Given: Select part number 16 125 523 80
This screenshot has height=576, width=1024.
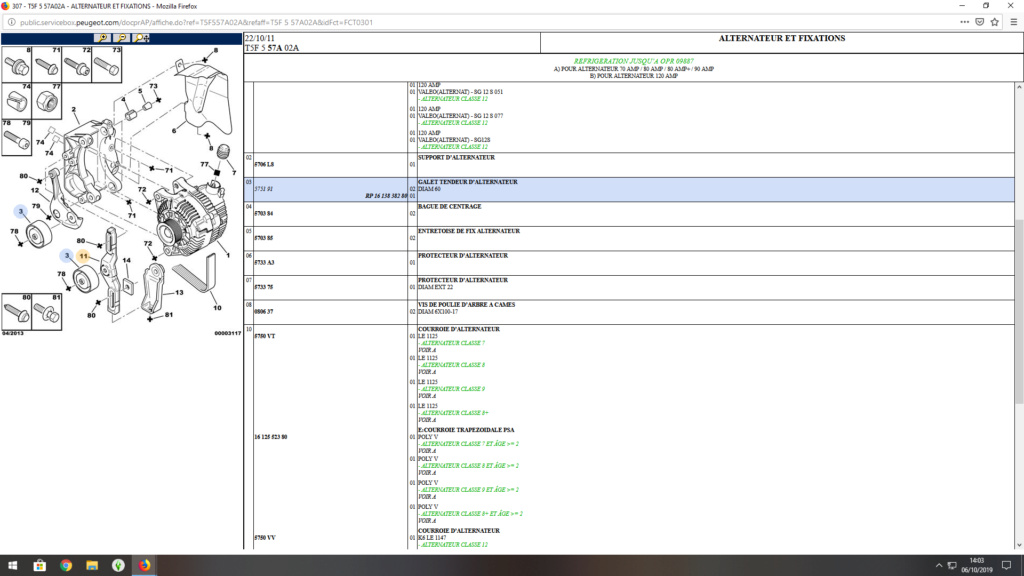Looking at the screenshot, I should 270,437.
